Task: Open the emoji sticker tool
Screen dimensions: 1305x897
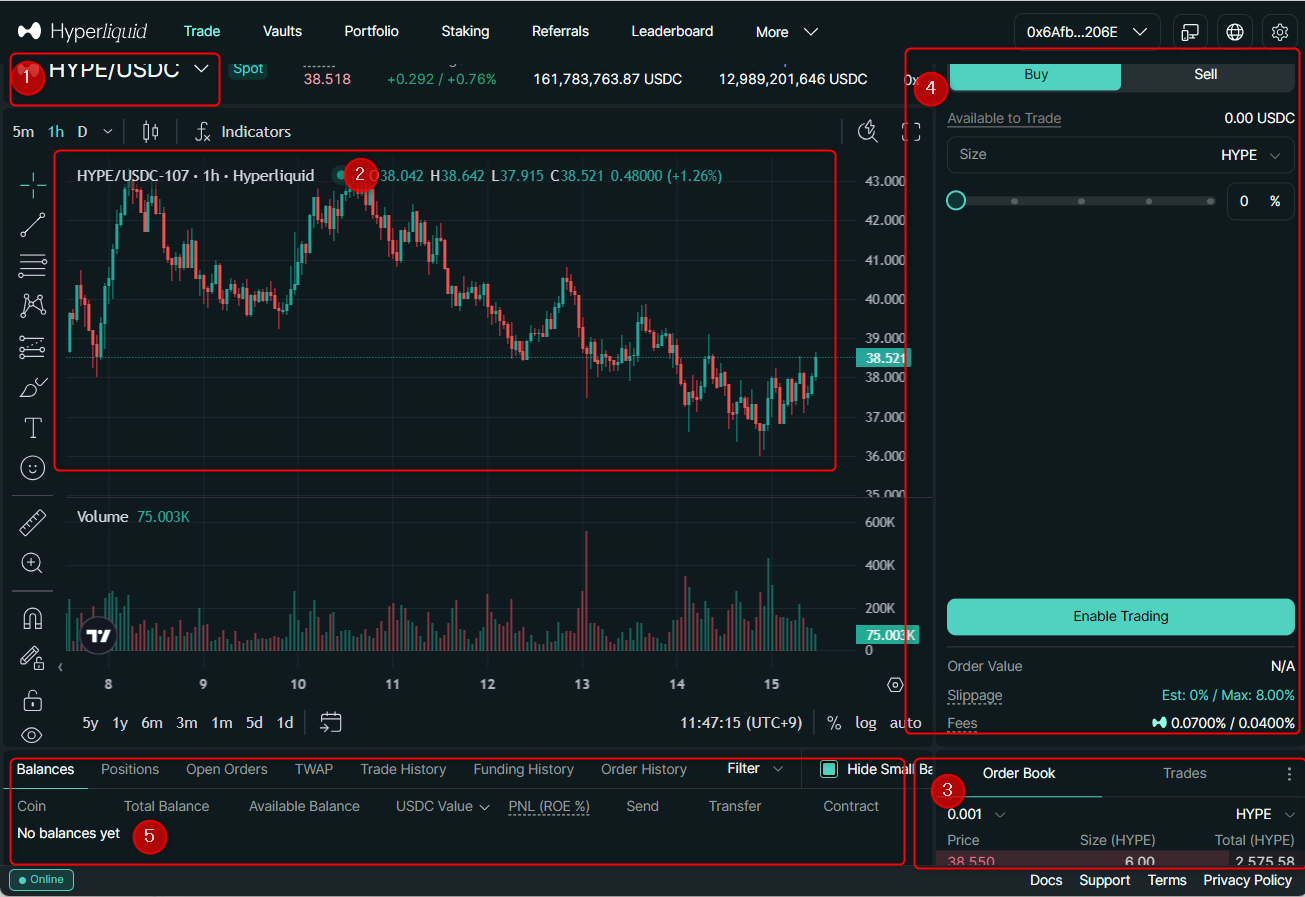Action: 32,468
